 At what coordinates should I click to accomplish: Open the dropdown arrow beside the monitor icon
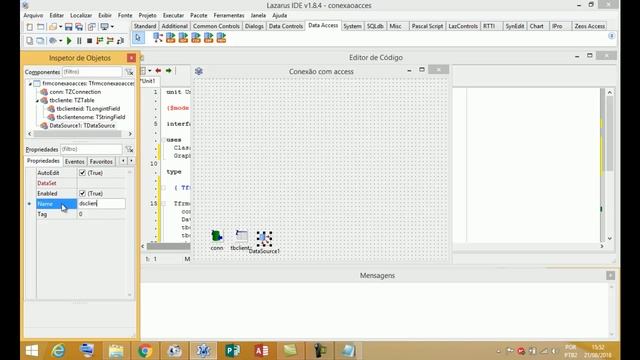pyautogui.click(x=112, y=27)
